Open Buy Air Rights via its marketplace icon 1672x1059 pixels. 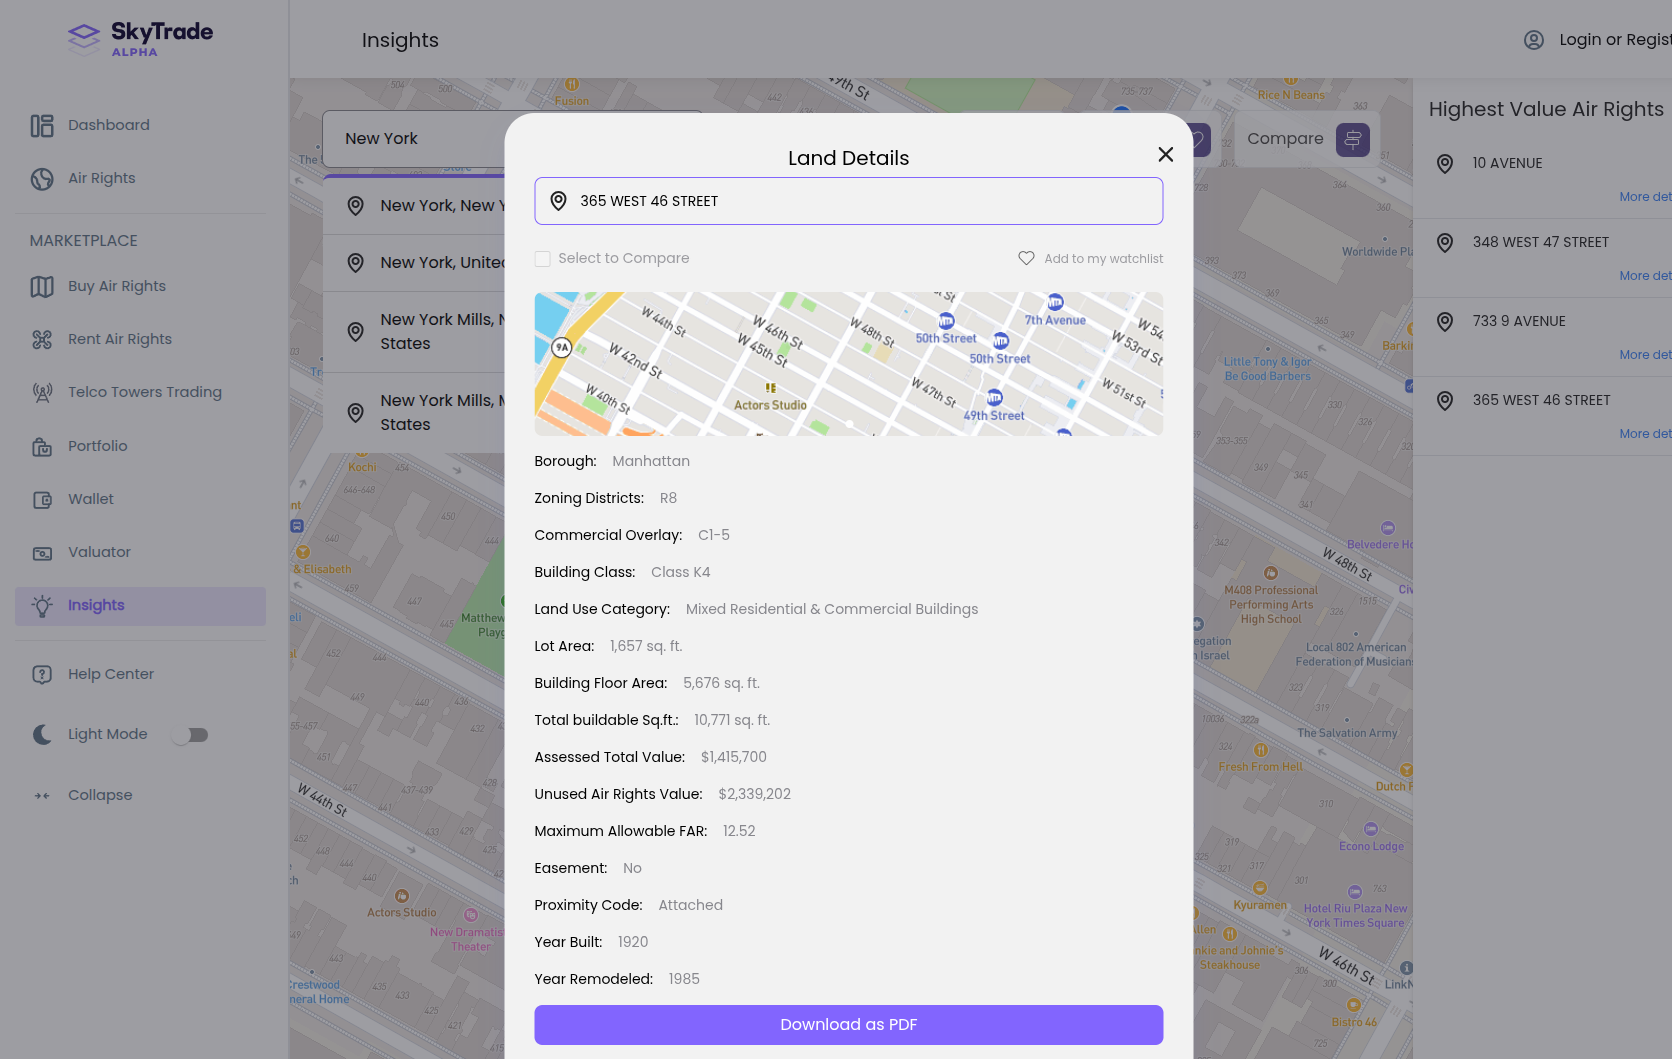[41, 286]
